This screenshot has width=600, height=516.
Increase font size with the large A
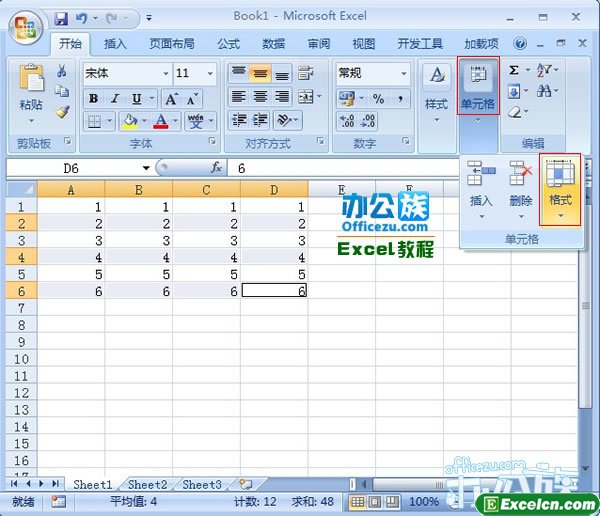[171, 99]
